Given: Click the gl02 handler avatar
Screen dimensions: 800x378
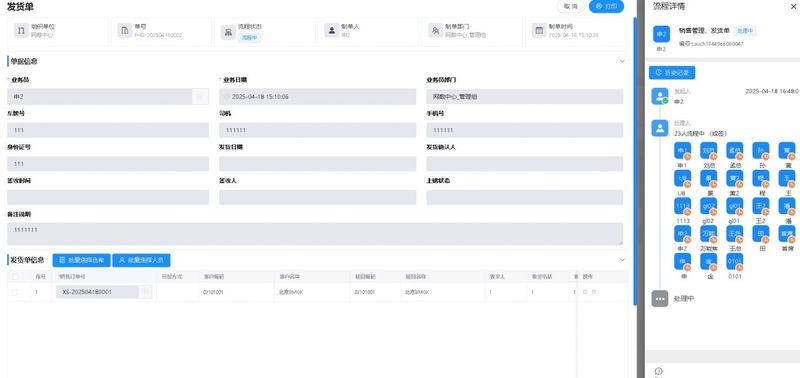Looking at the screenshot, I should tap(708, 206).
